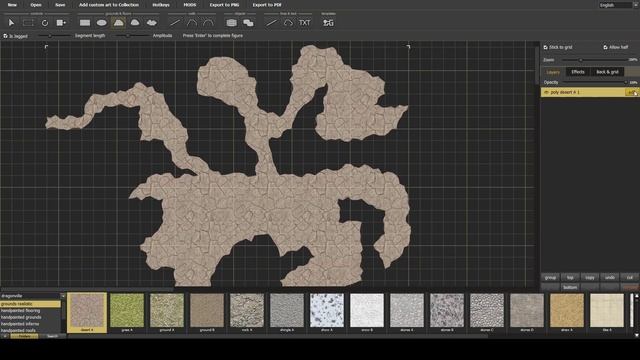Click Save in the top menu

pos(60,5)
